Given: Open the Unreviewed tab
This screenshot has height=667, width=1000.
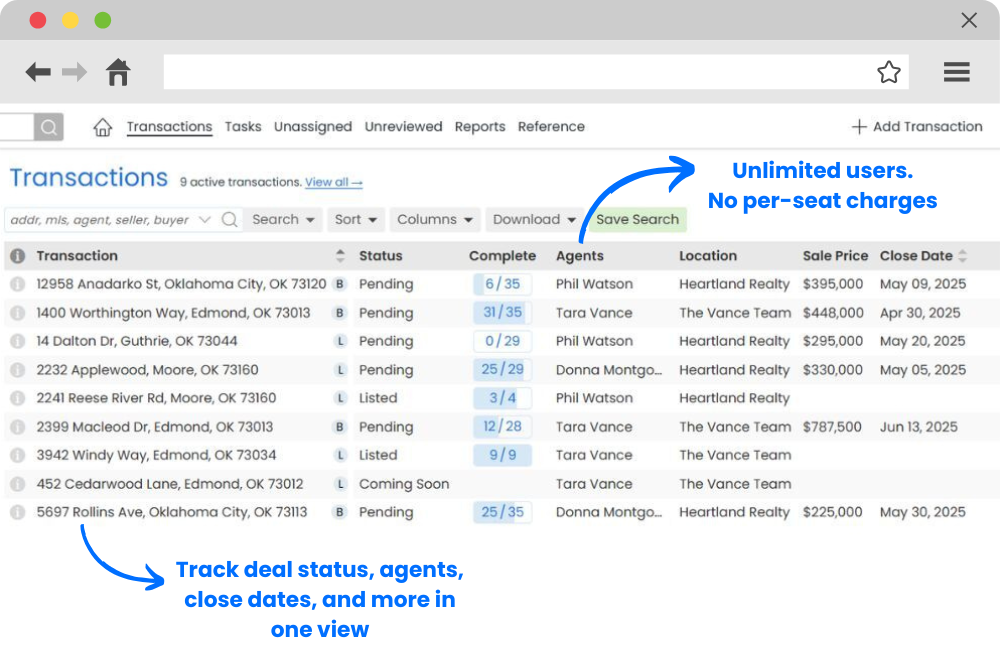Looking at the screenshot, I should 404,127.
